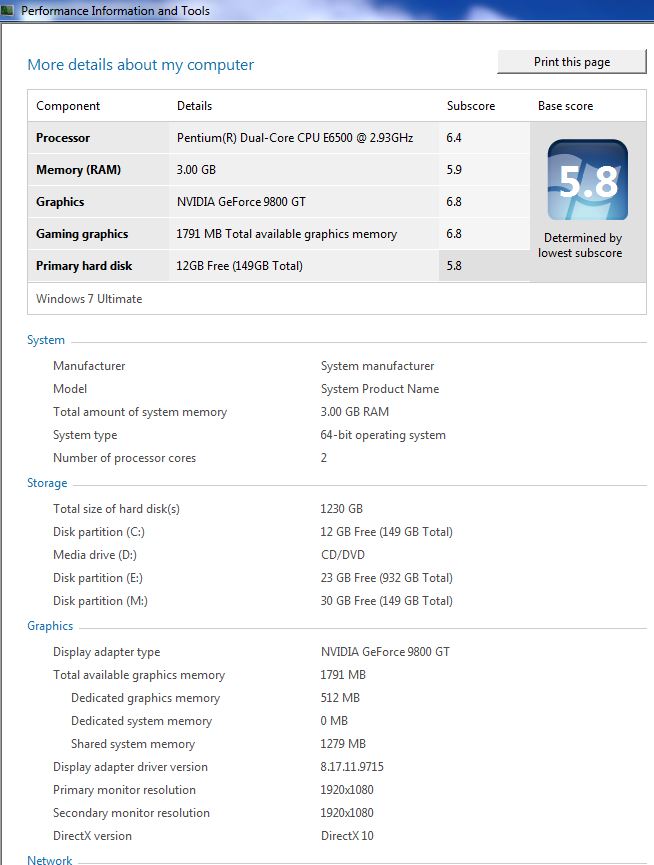Image resolution: width=654 pixels, height=865 pixels.
Task: Select the driver version 8.17.11.9715
Action: tap(352, 767)
